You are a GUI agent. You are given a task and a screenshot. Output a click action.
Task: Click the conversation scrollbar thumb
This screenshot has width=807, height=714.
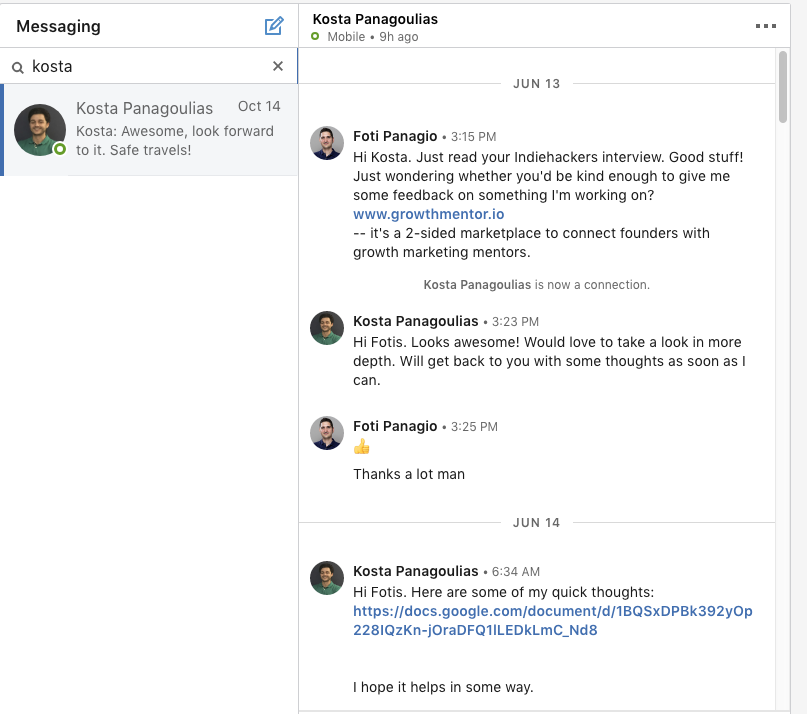783,86
